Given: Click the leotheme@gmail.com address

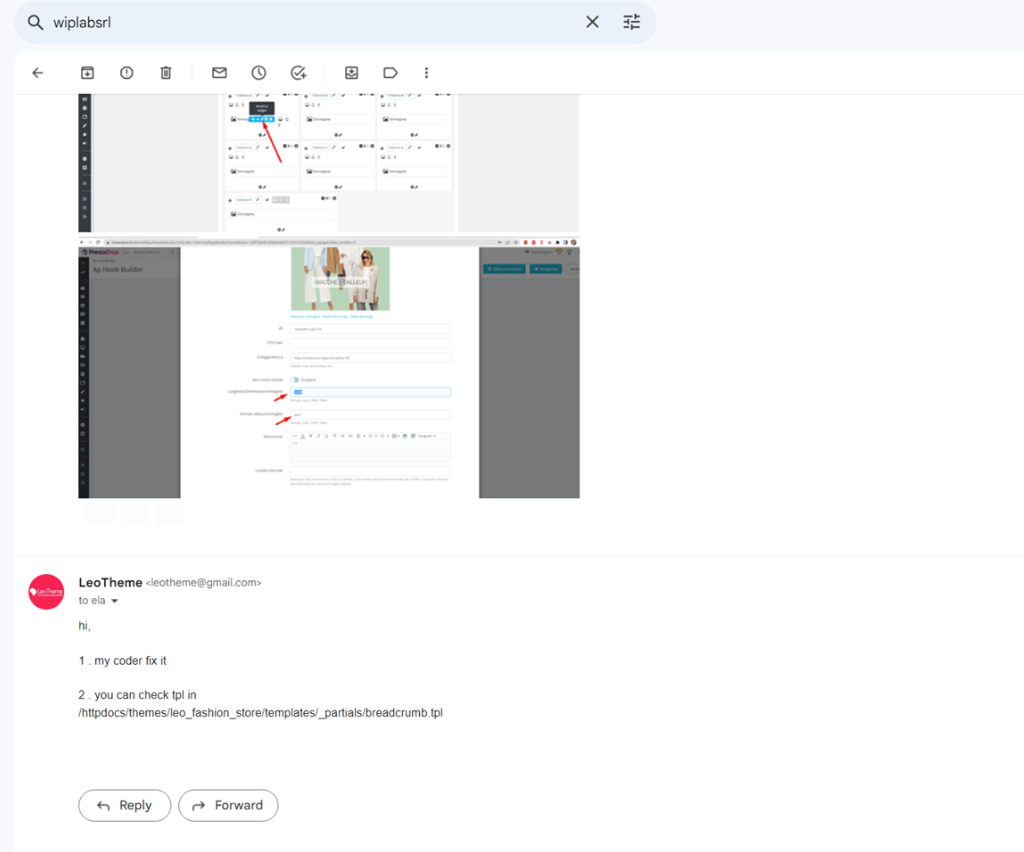Looking at the screenshot, I should (x=204, y=583).
